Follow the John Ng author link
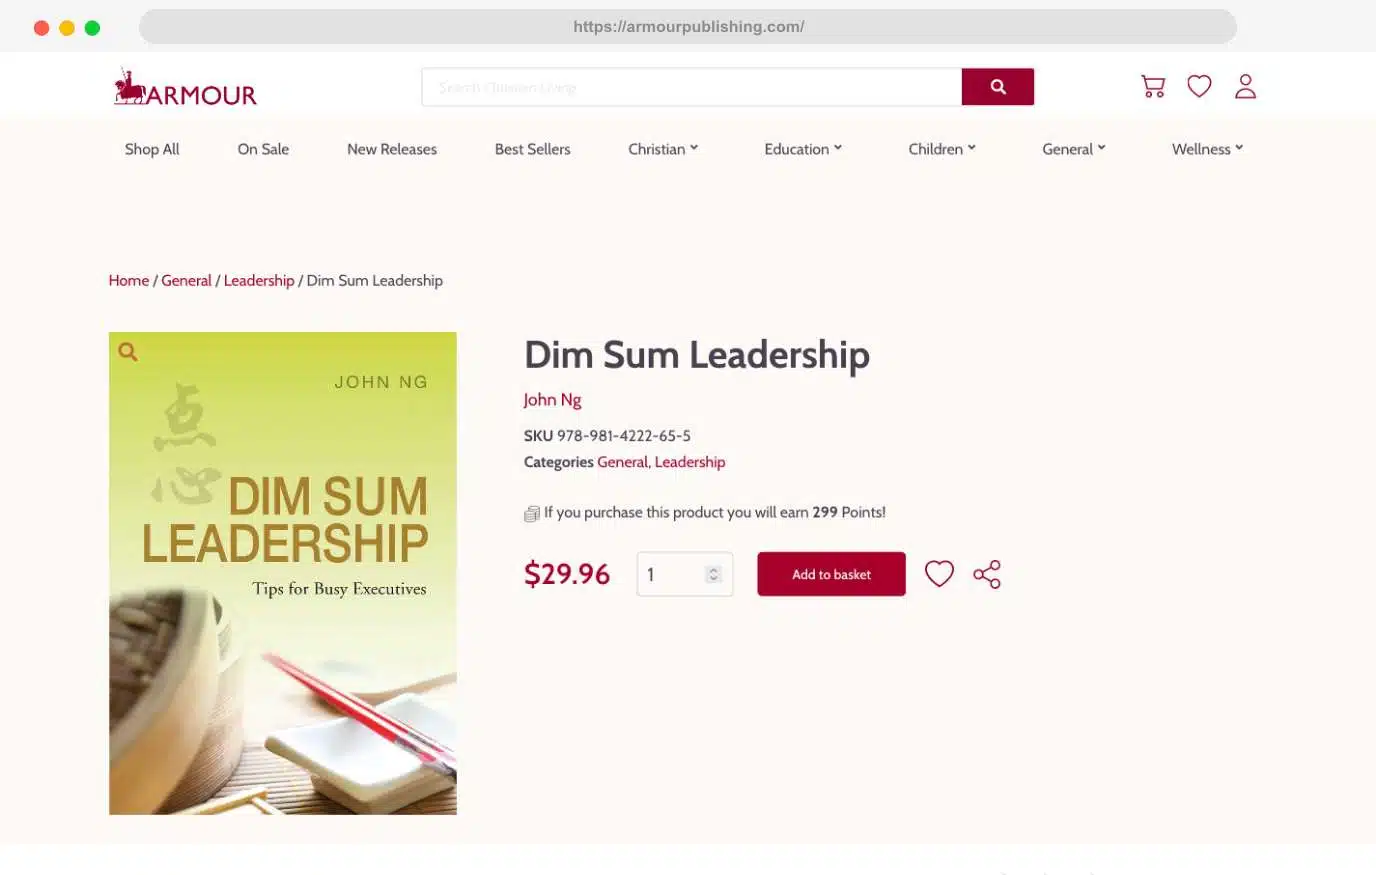Viewport: 1376px width, 875px height. [552, 400]
